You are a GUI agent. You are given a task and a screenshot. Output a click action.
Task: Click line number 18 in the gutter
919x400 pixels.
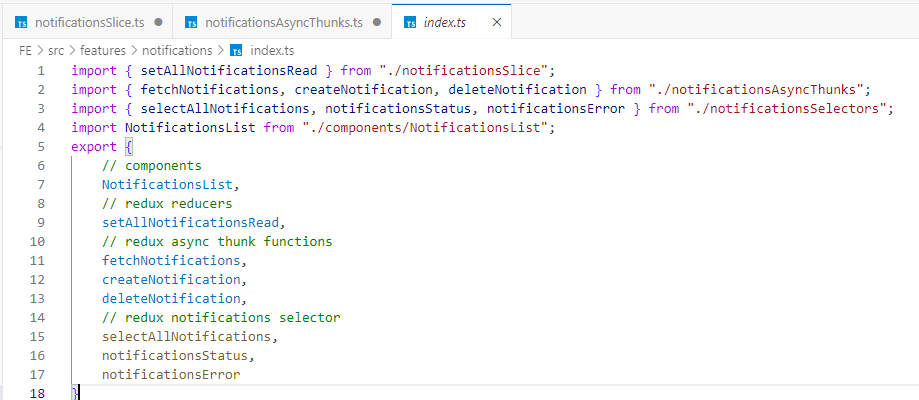tap(38, 393)
